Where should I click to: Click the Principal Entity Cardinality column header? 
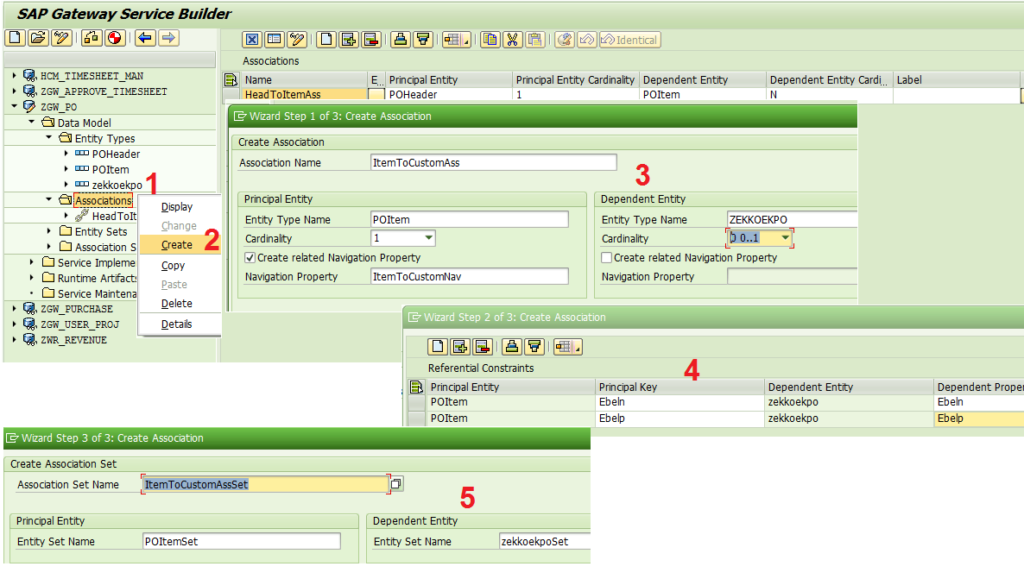point(575,80)
